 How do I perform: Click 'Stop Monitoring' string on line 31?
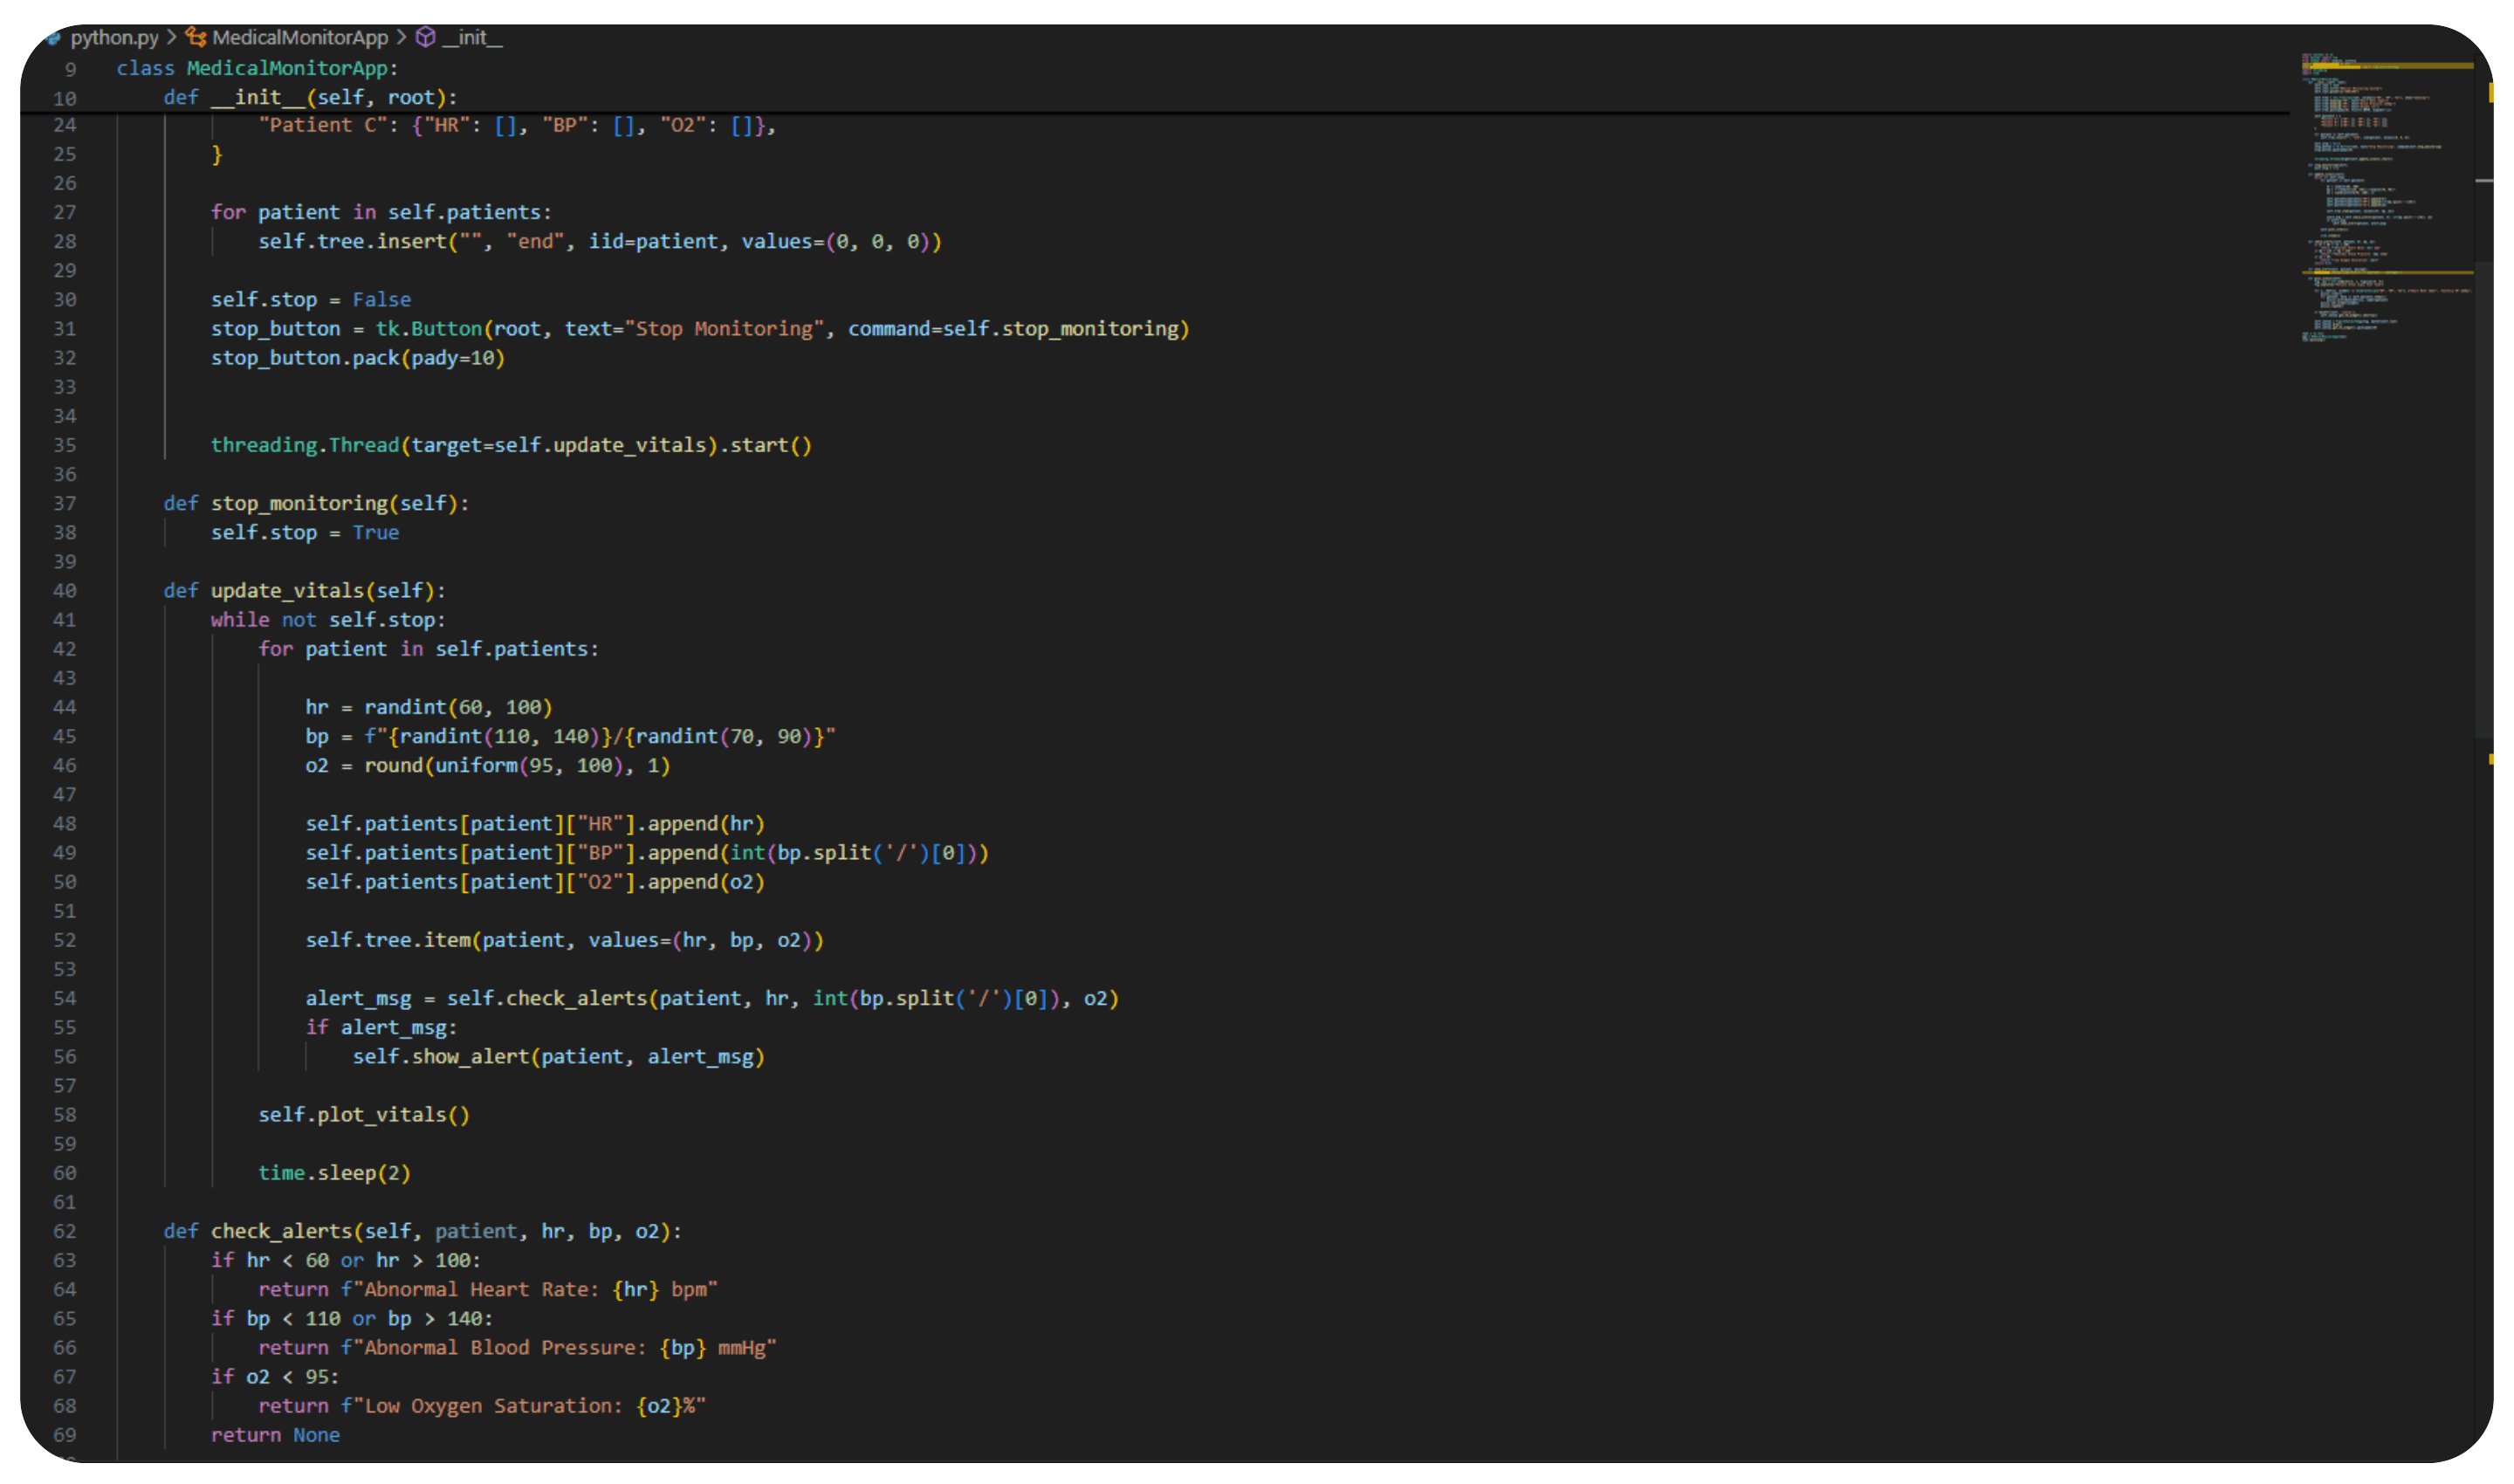[729, 329]
